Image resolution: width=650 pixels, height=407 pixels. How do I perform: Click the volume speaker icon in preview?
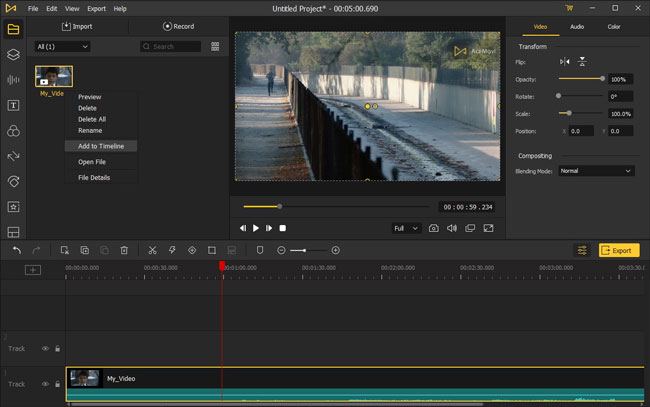click(452, 228)
